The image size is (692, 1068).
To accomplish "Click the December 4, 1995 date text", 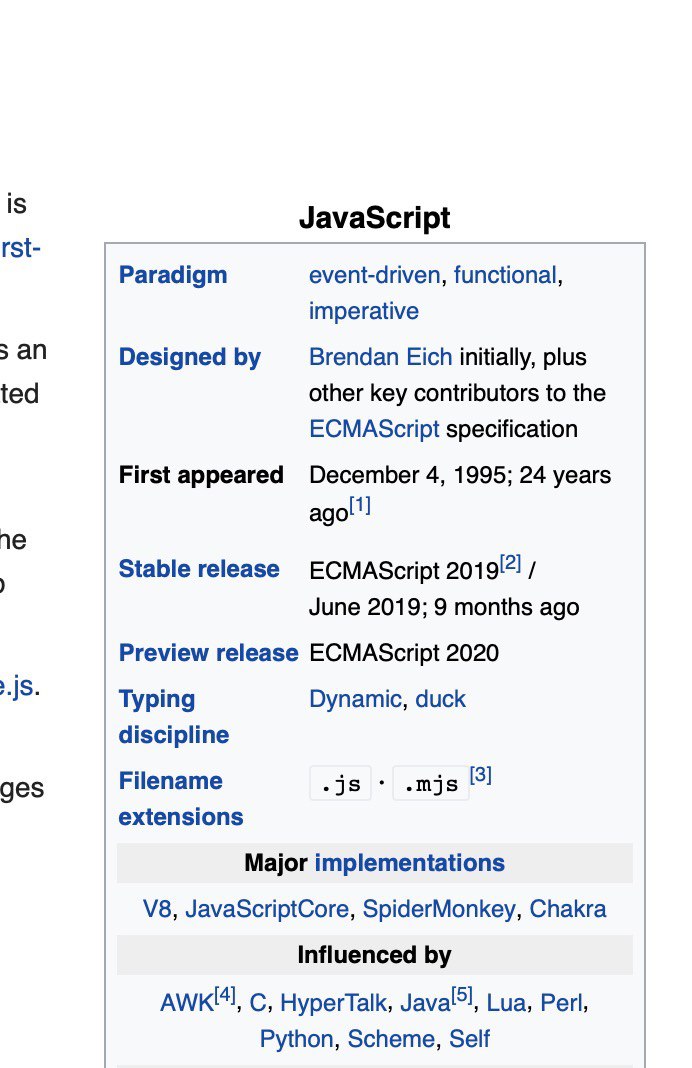I will pyautogui.click(x=410, y=475).
